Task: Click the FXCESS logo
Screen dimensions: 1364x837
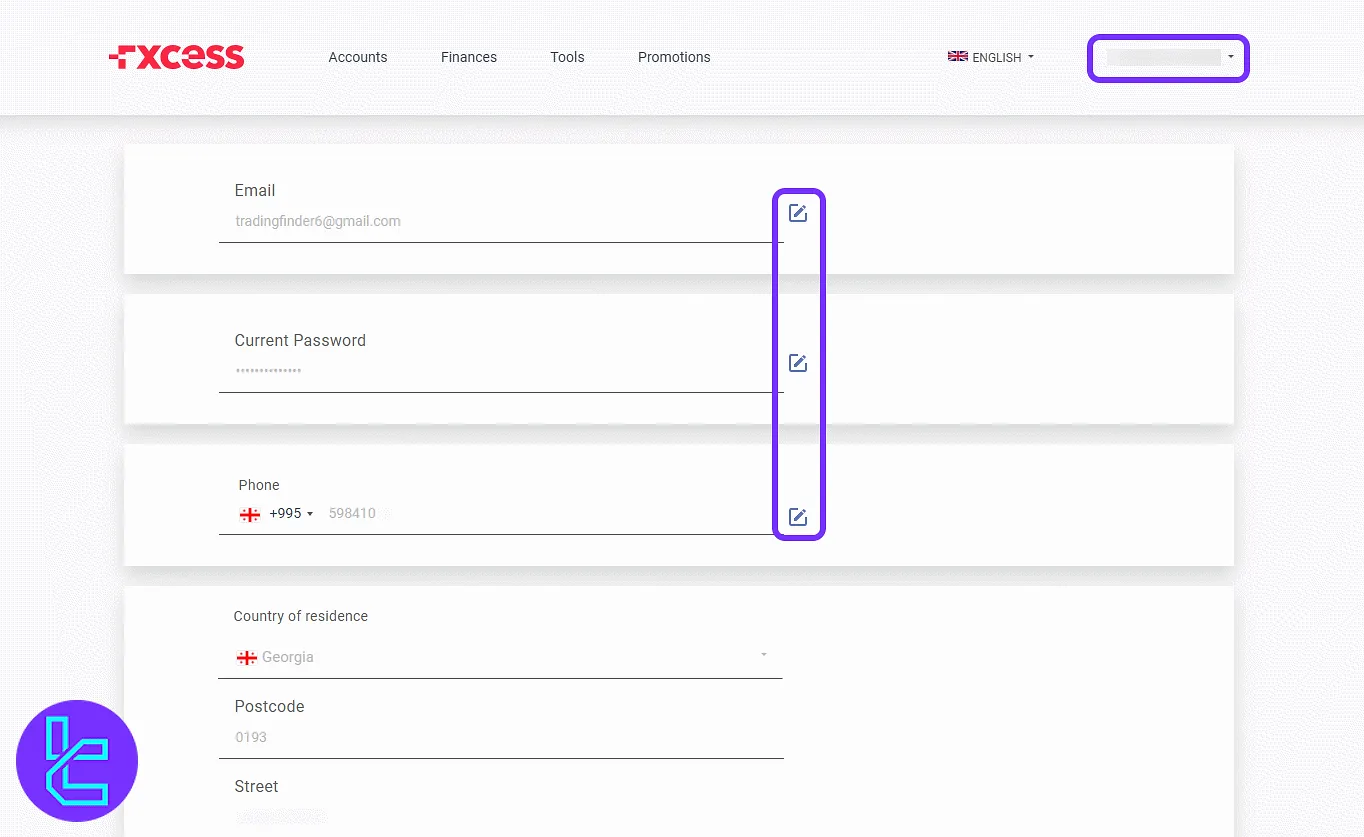Action: point(176,57)
